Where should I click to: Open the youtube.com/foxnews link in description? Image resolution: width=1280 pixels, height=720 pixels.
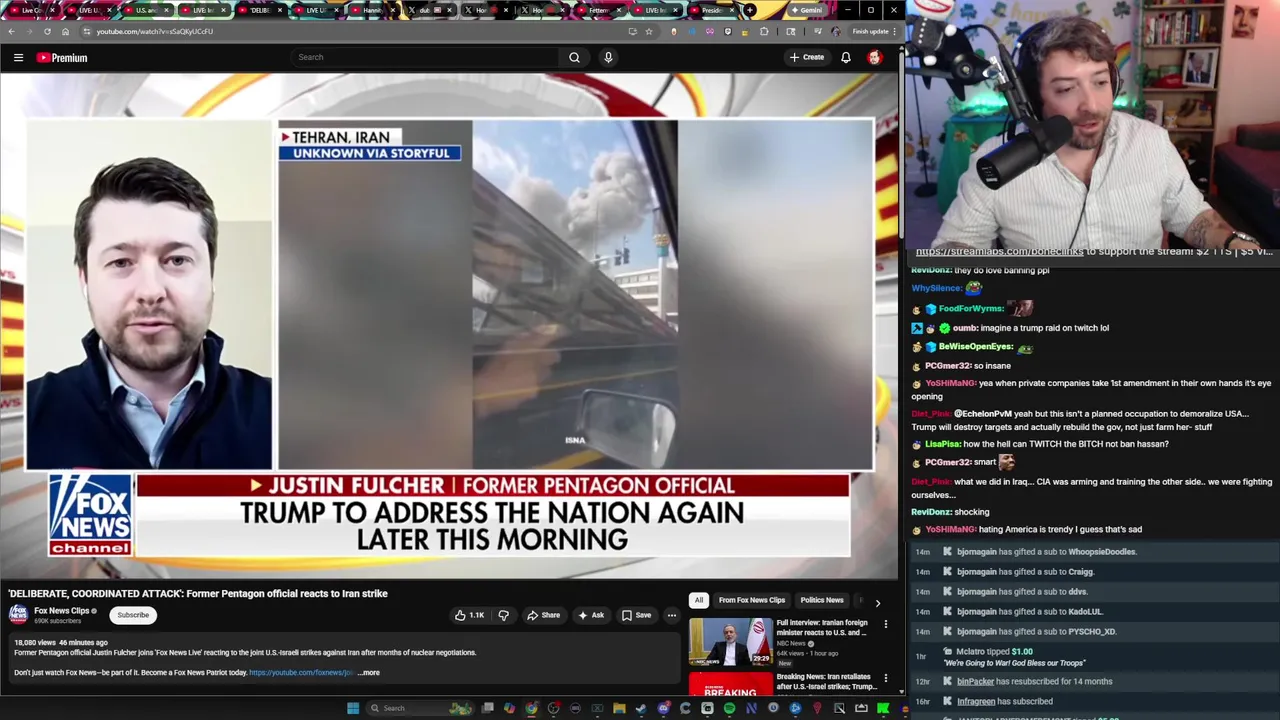tap(301, 673)
